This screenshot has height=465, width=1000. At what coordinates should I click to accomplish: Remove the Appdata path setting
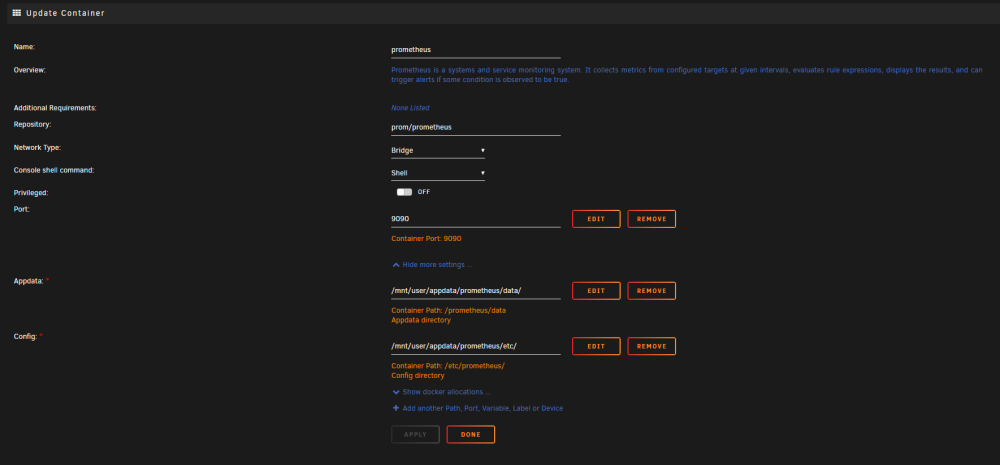651,291
